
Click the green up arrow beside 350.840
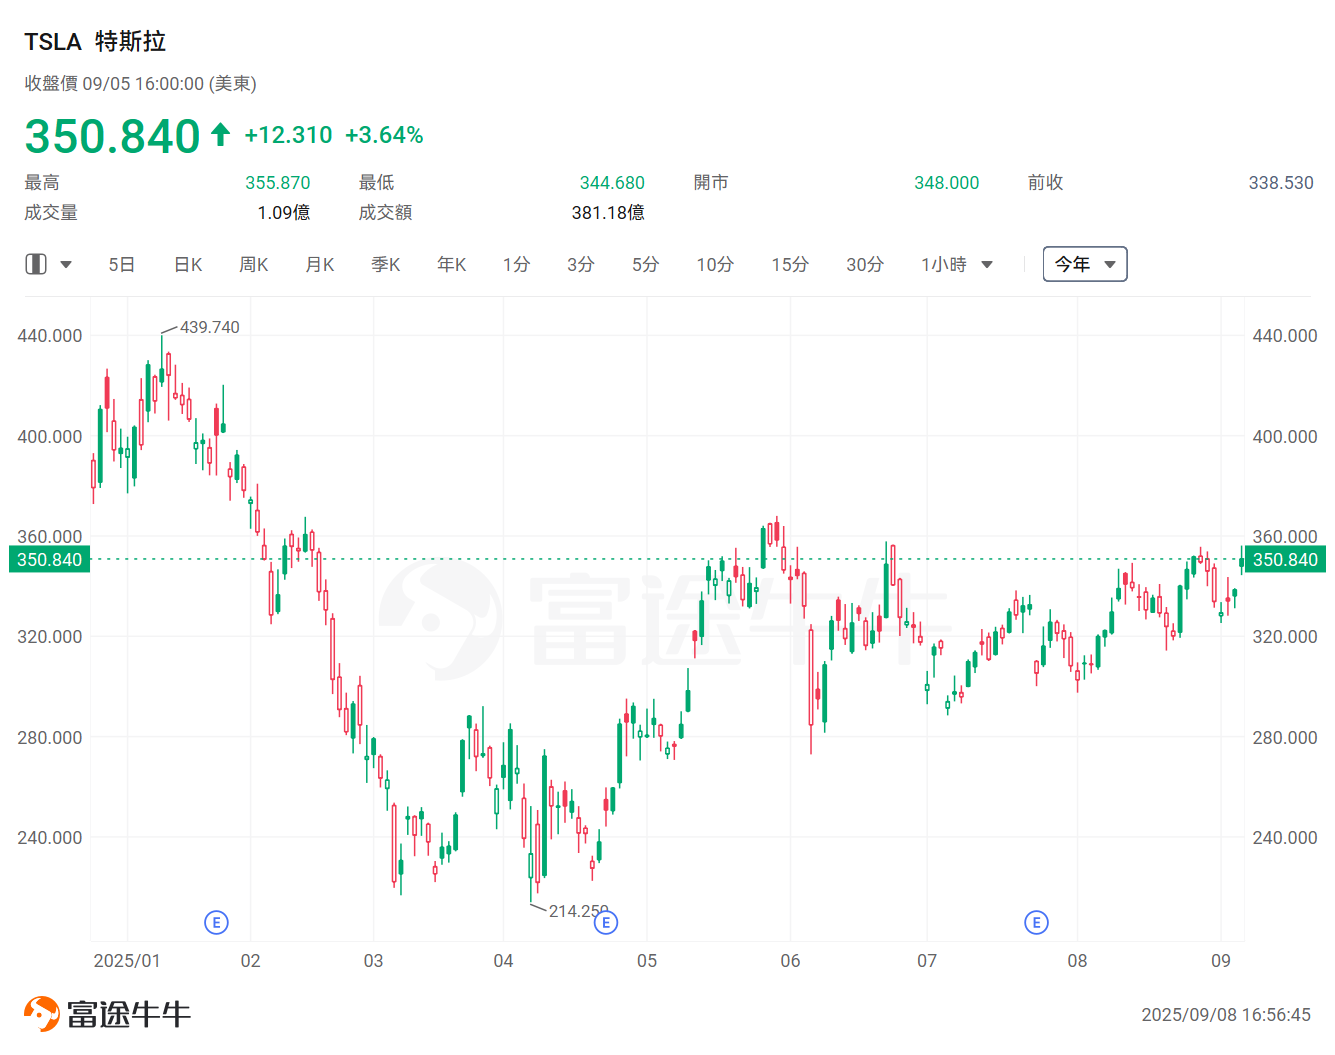[x=219, y=134]
